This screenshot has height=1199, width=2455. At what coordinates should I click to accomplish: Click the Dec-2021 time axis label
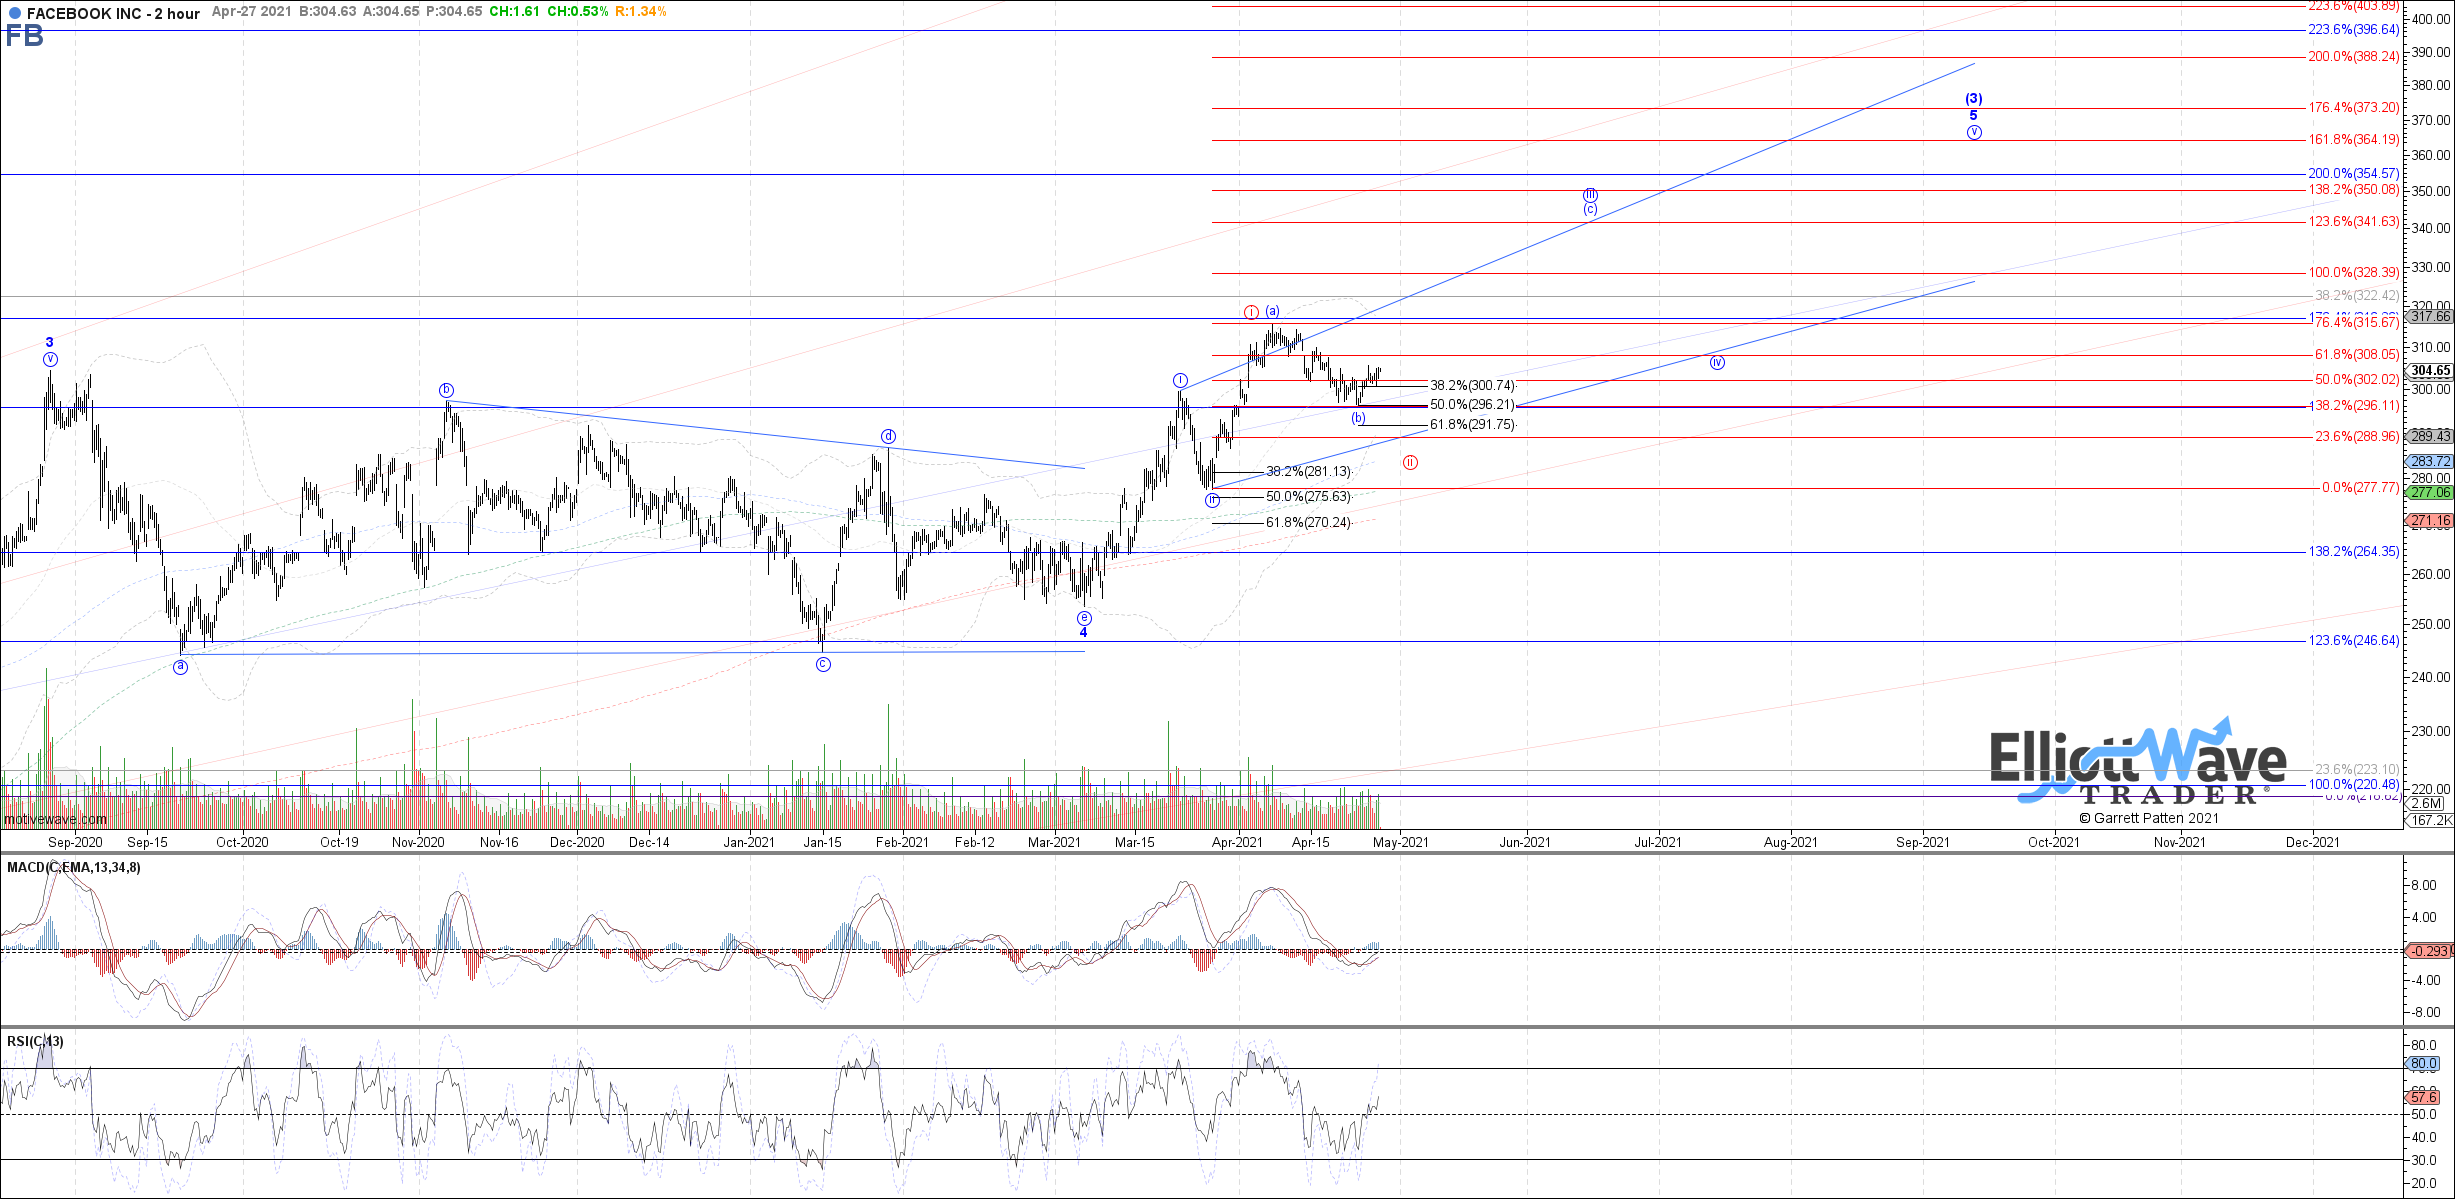(2313, 842)
